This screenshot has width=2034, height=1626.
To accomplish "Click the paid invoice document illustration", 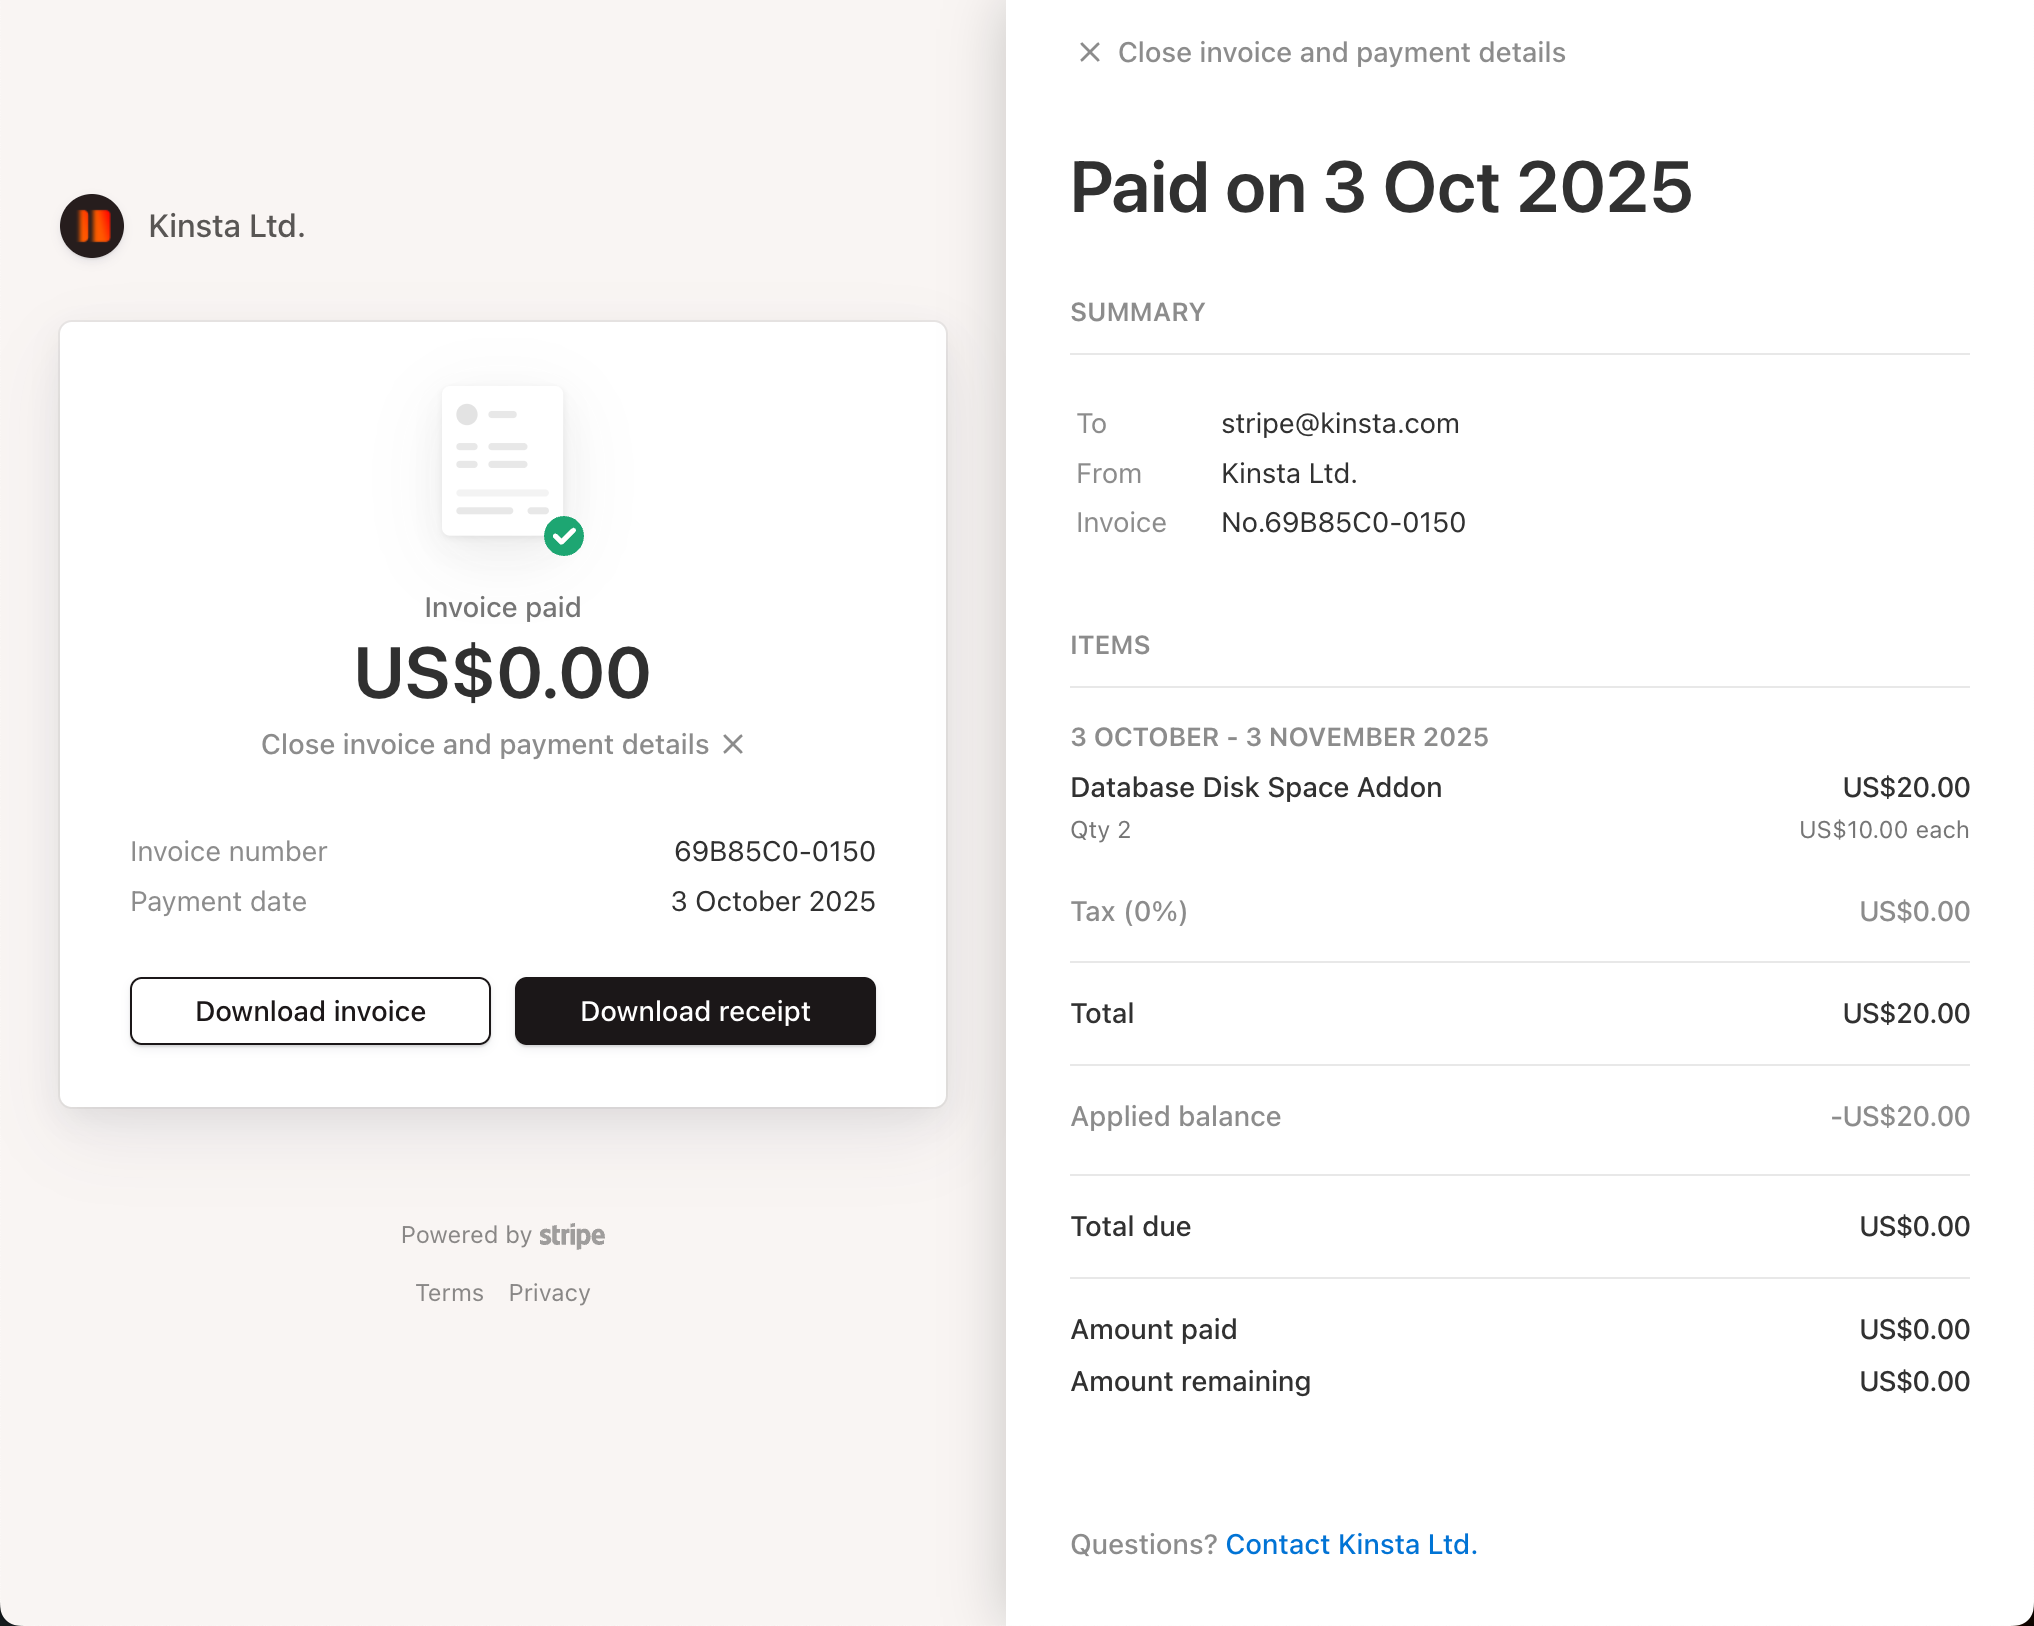I will coord(502,461).
